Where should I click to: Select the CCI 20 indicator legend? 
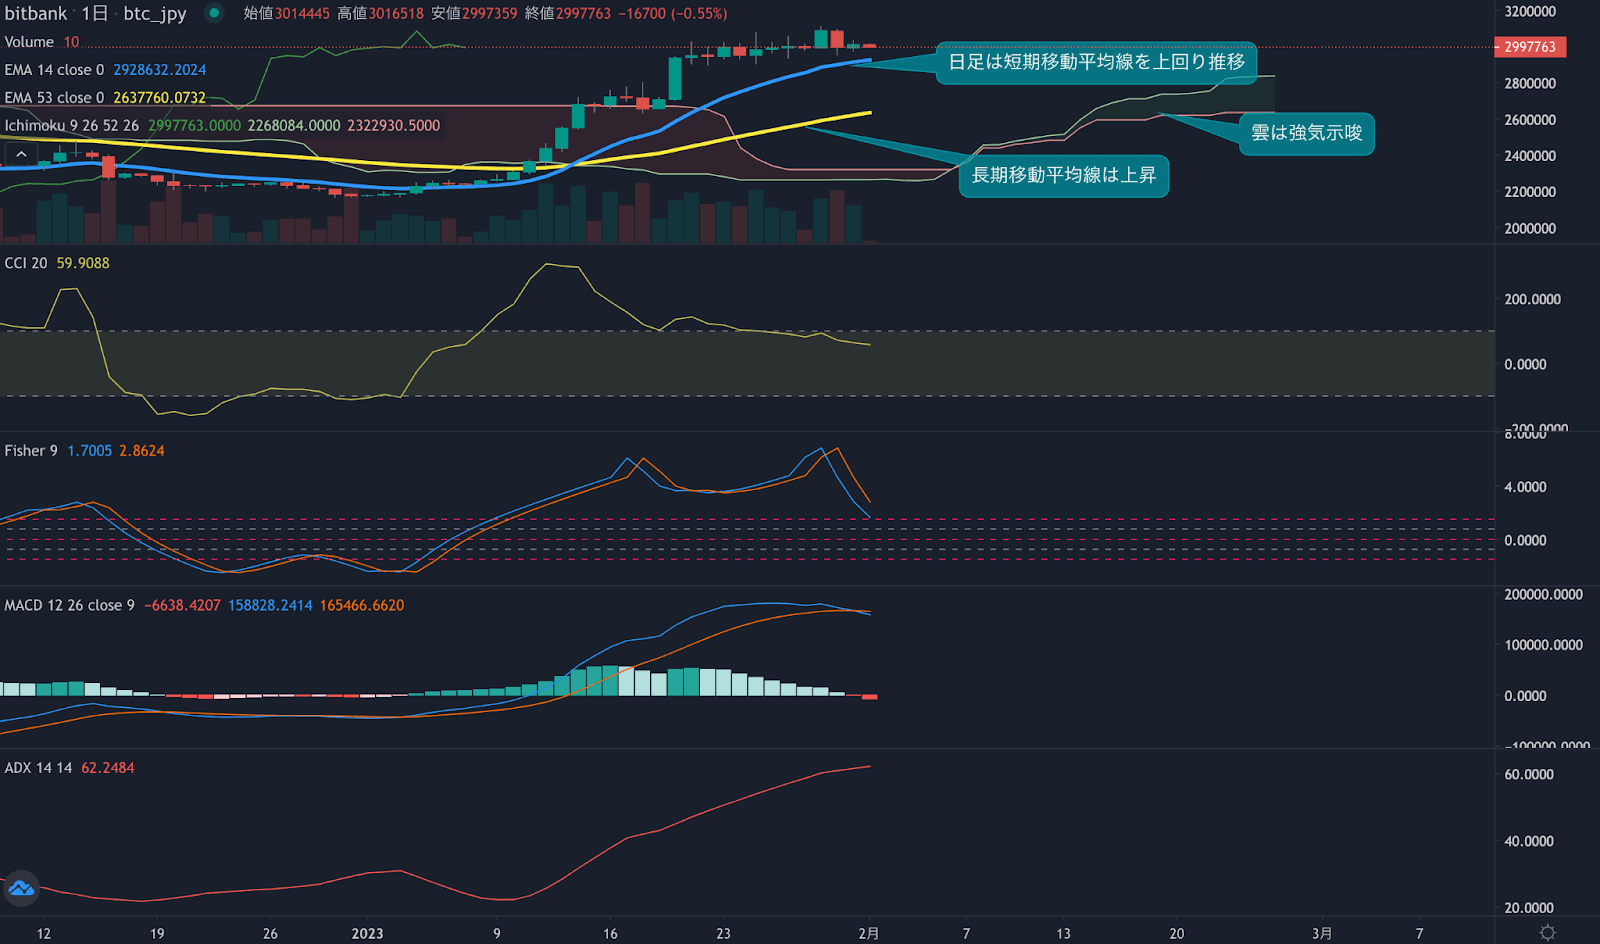25,262
